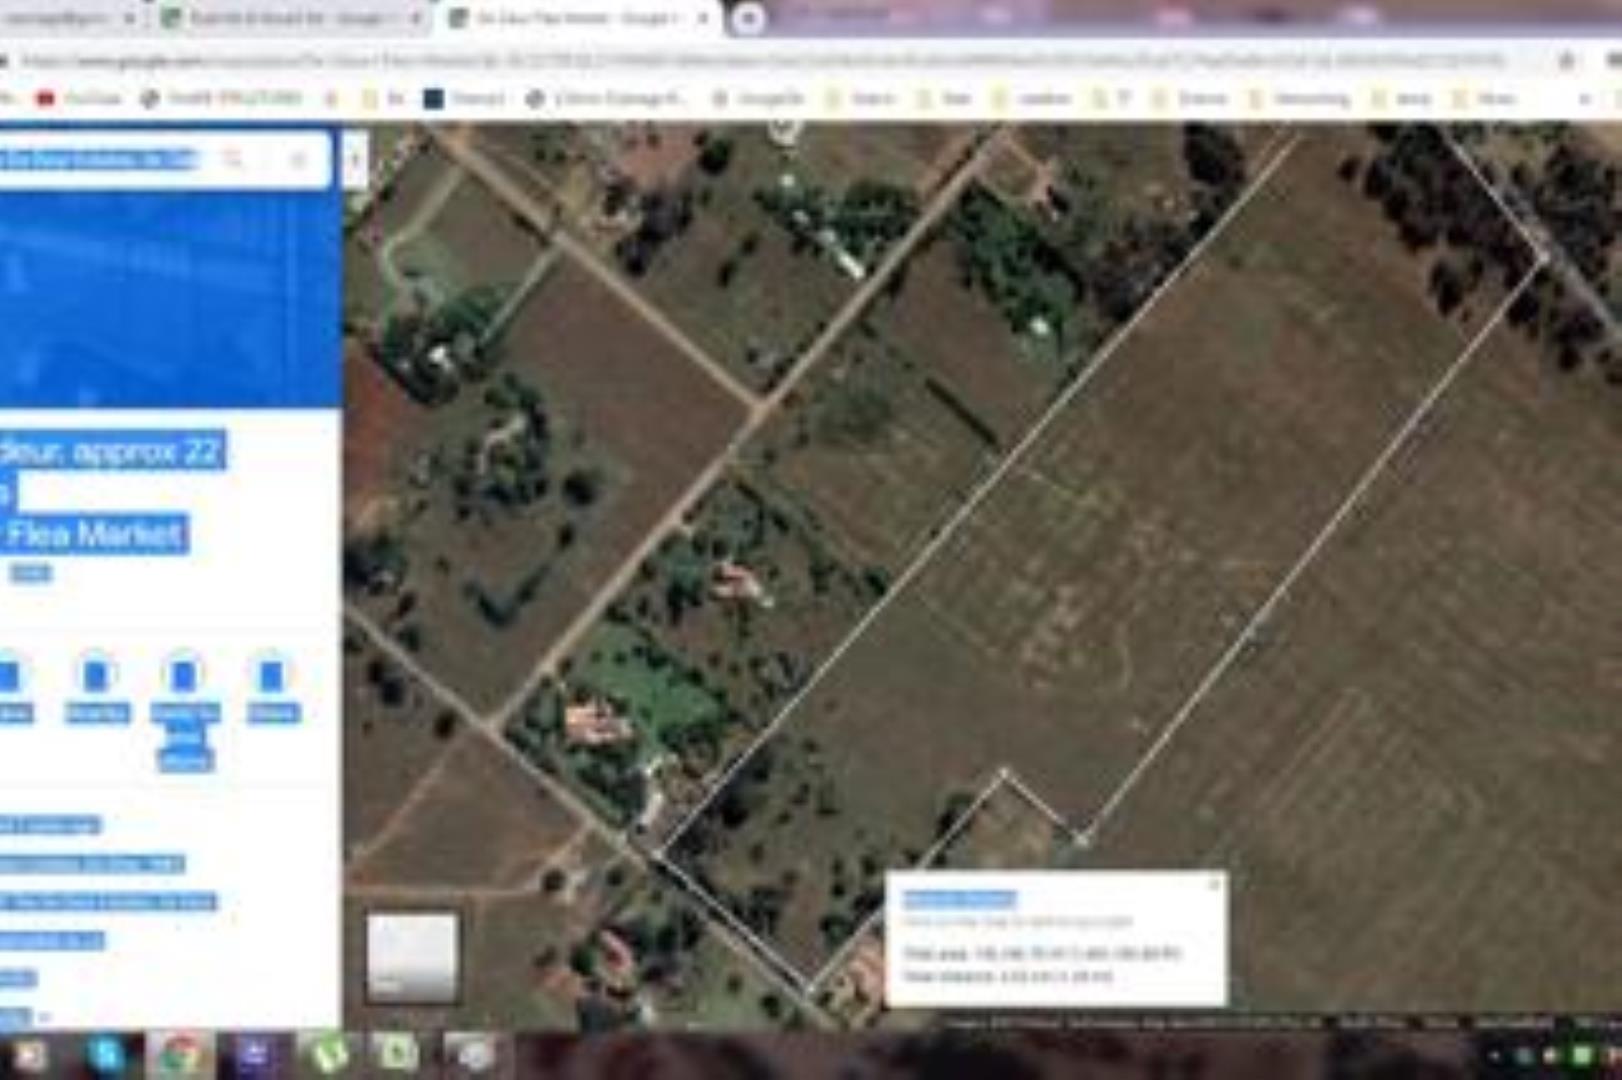Collapse the Google Maps side panel
This screenshot has height=1080, width=1622.
point(355,159)
